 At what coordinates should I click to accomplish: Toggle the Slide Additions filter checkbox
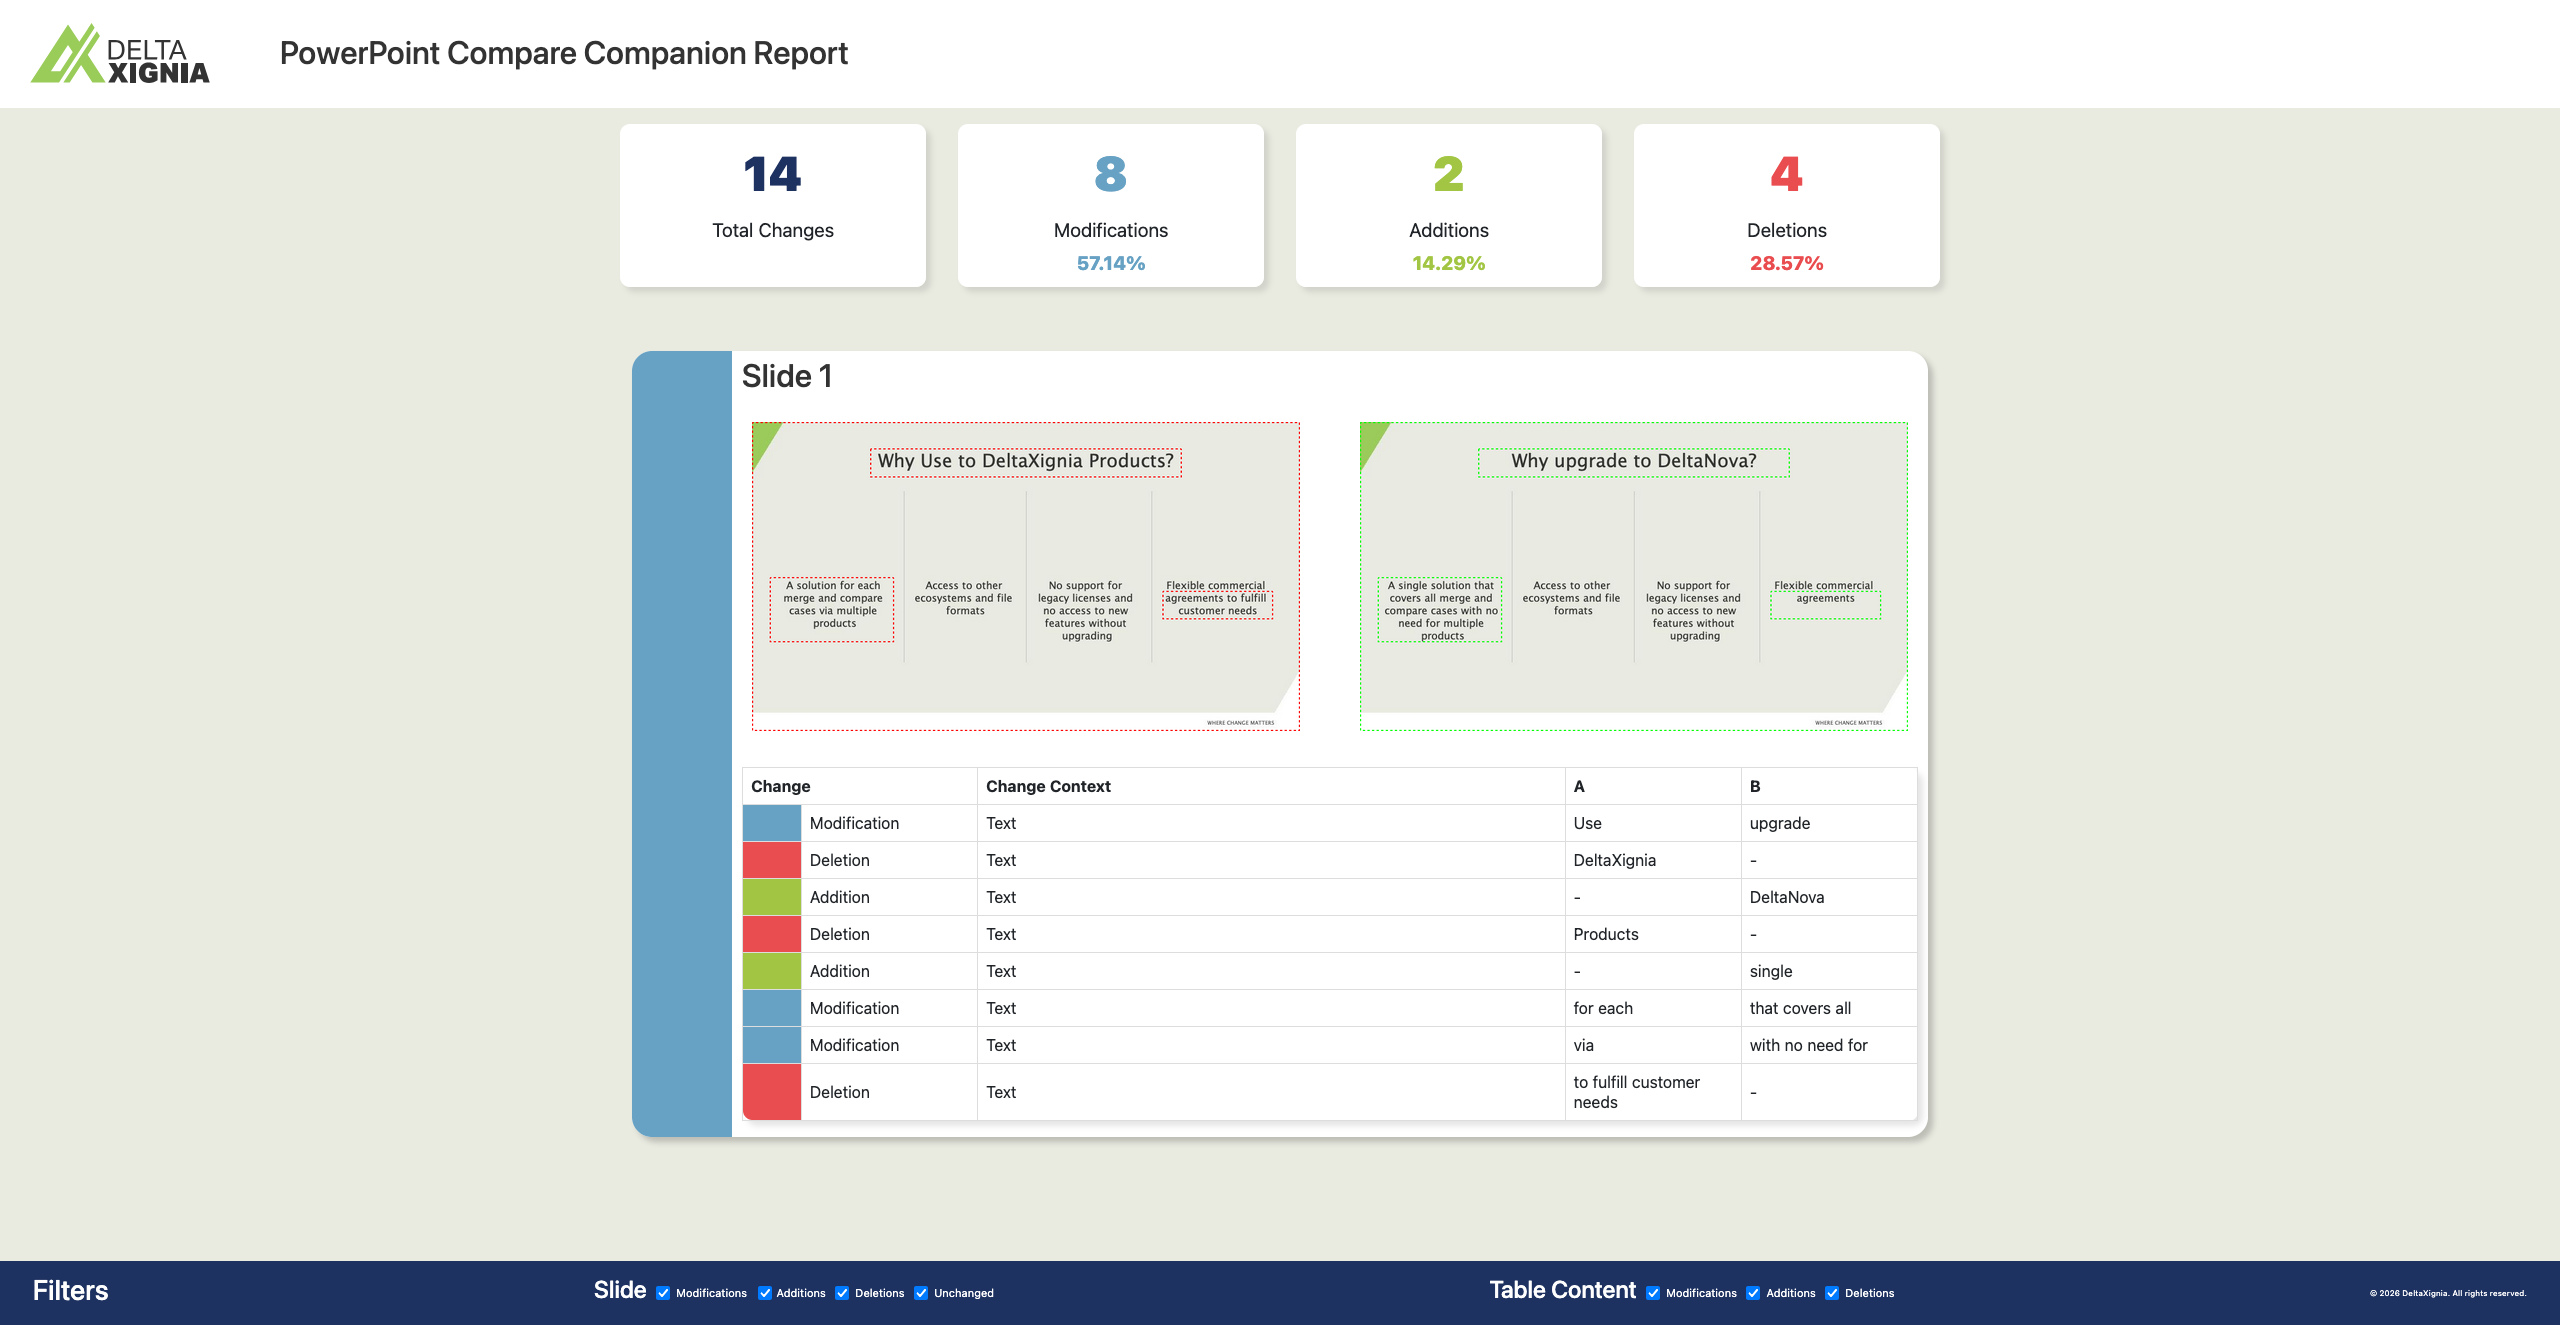tap(765, 1293)
